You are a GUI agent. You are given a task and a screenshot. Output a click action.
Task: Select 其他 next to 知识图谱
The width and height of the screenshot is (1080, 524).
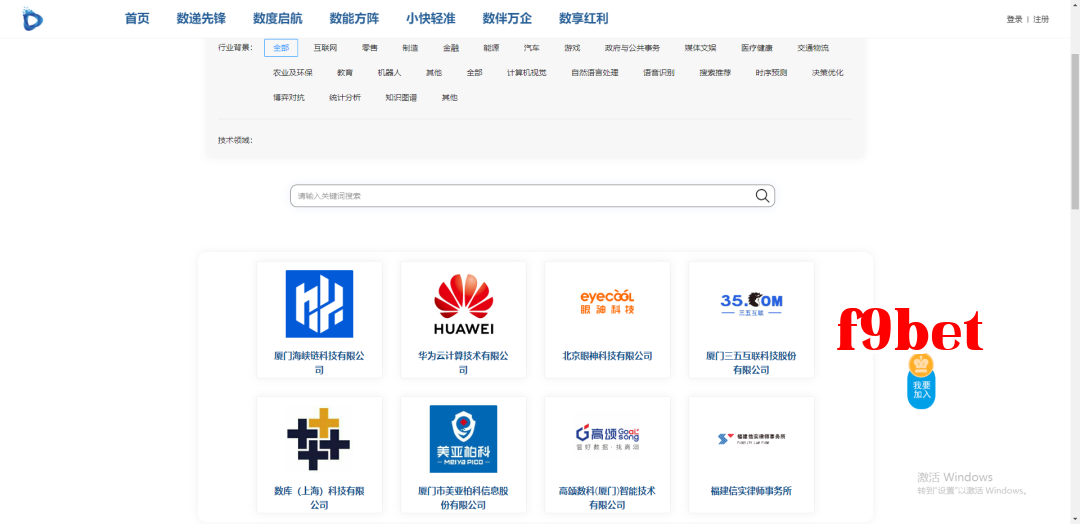[450, 97]
